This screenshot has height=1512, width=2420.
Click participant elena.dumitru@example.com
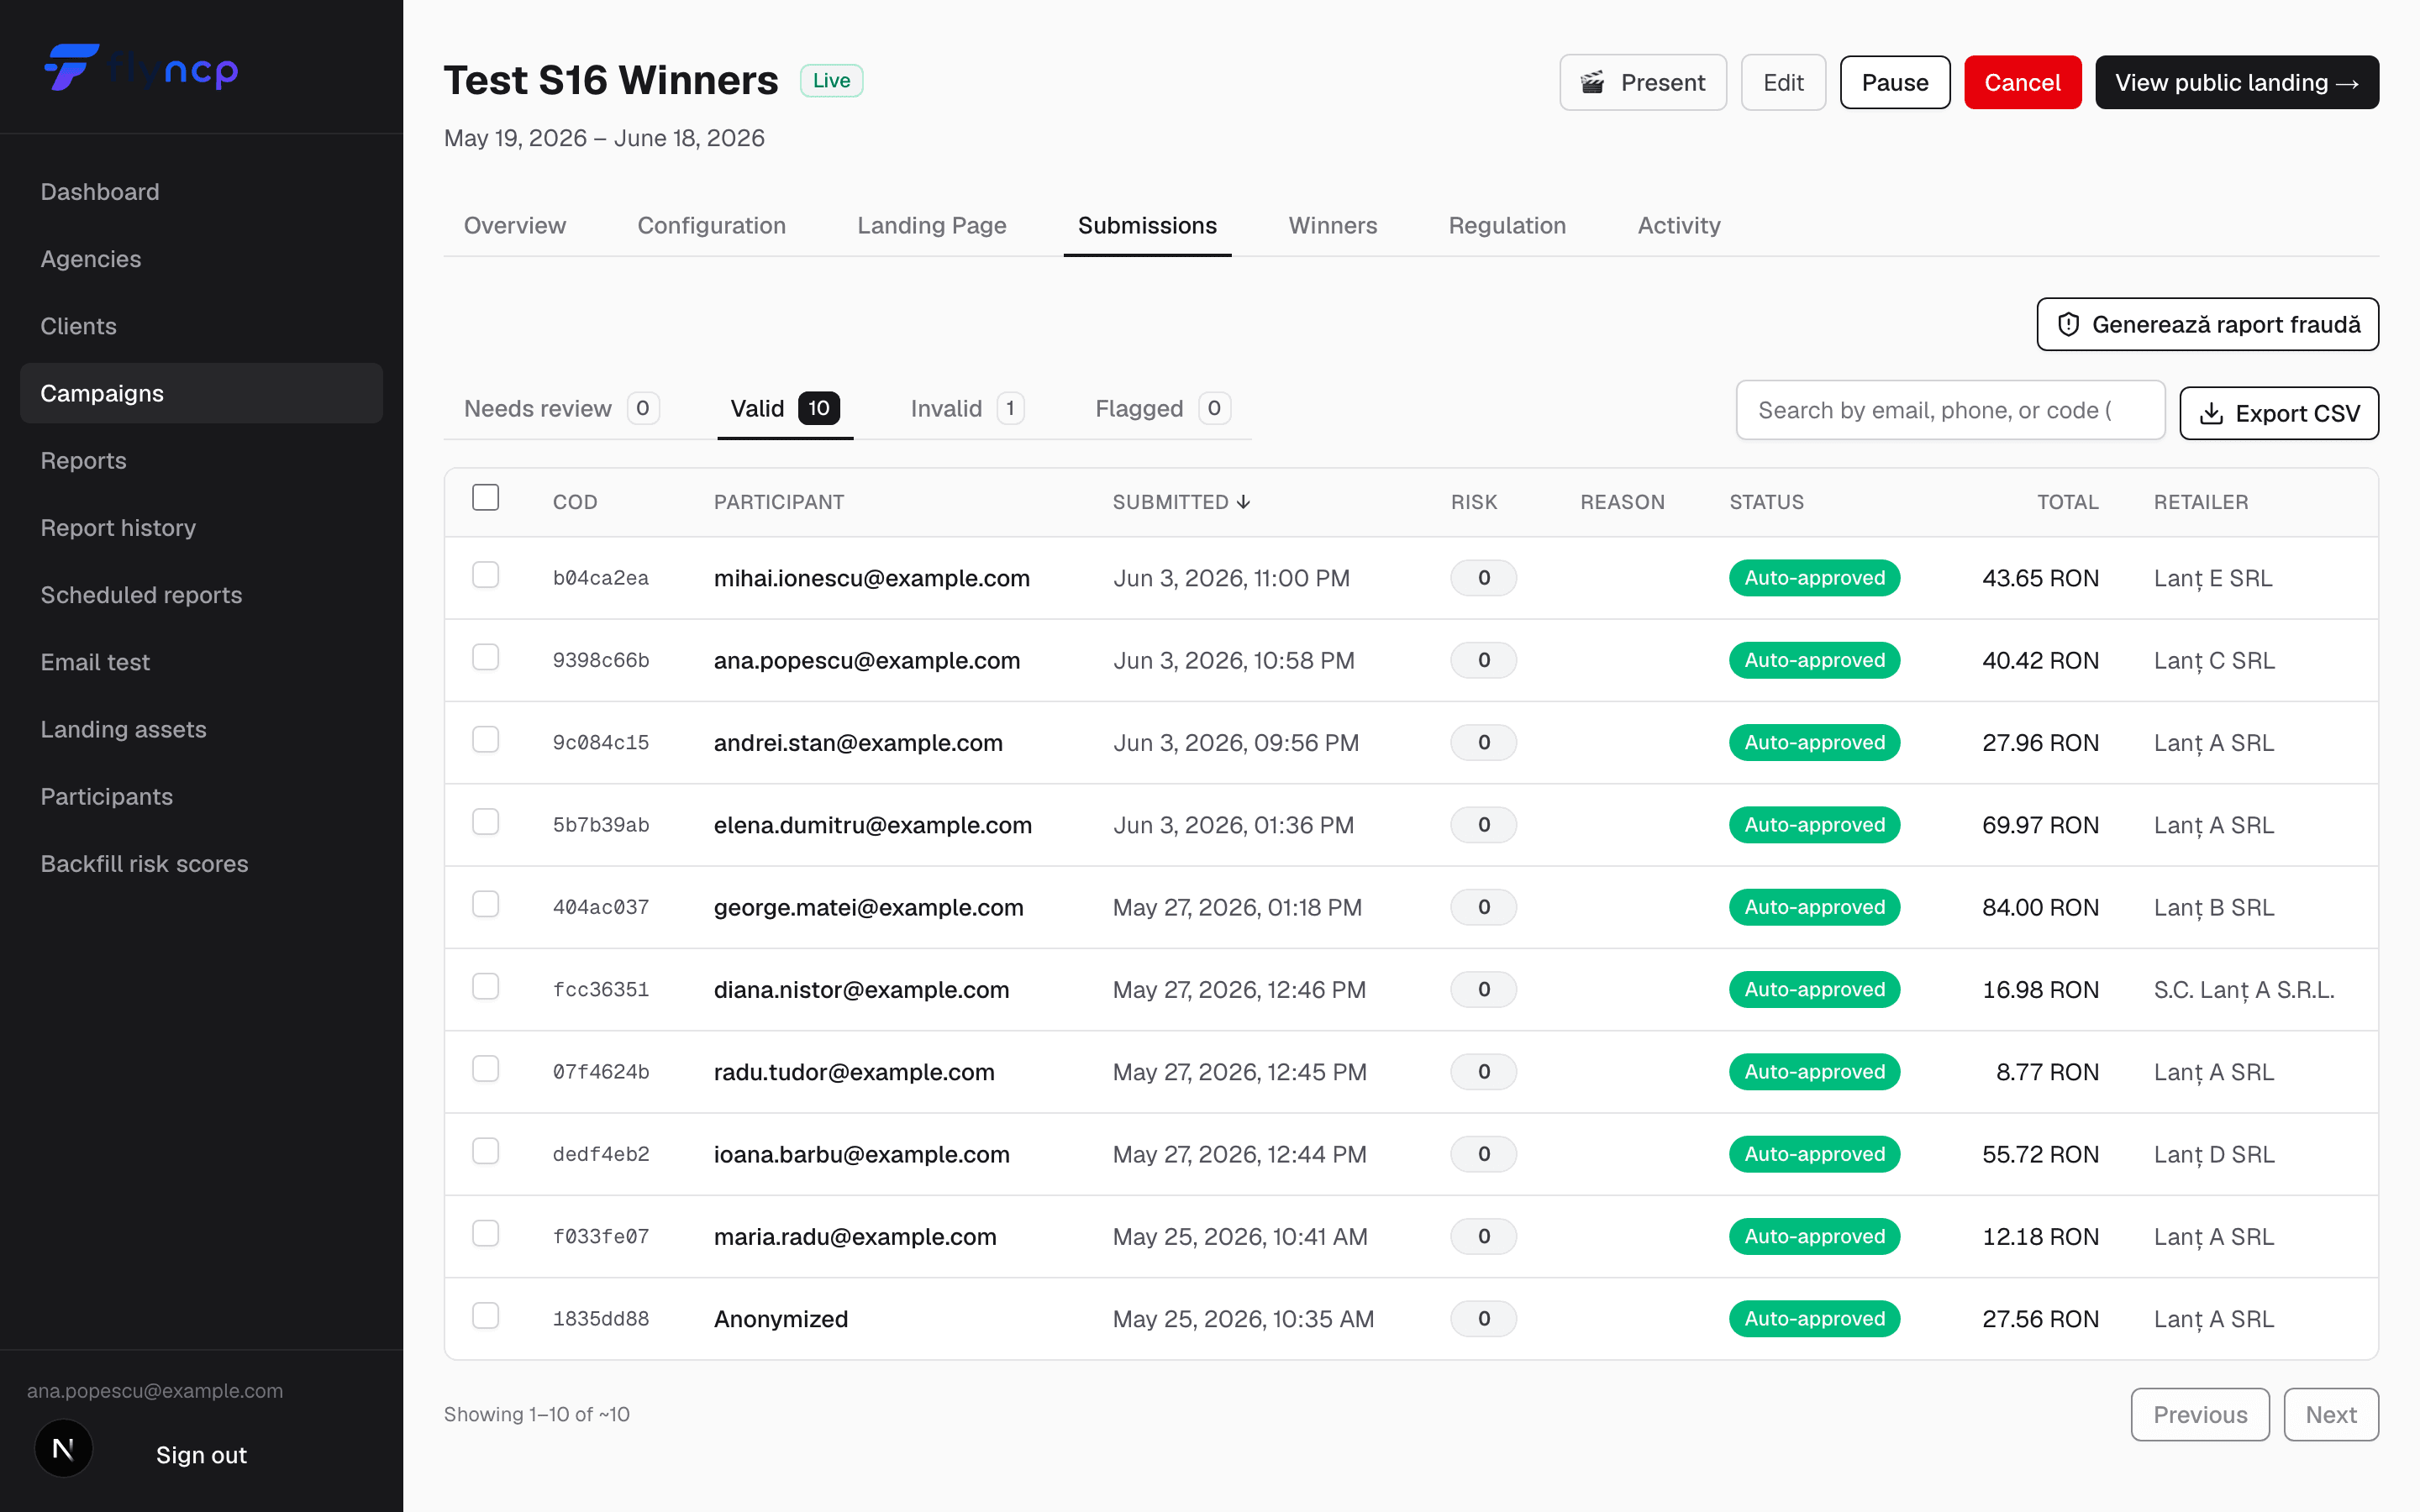coord(872,825)
